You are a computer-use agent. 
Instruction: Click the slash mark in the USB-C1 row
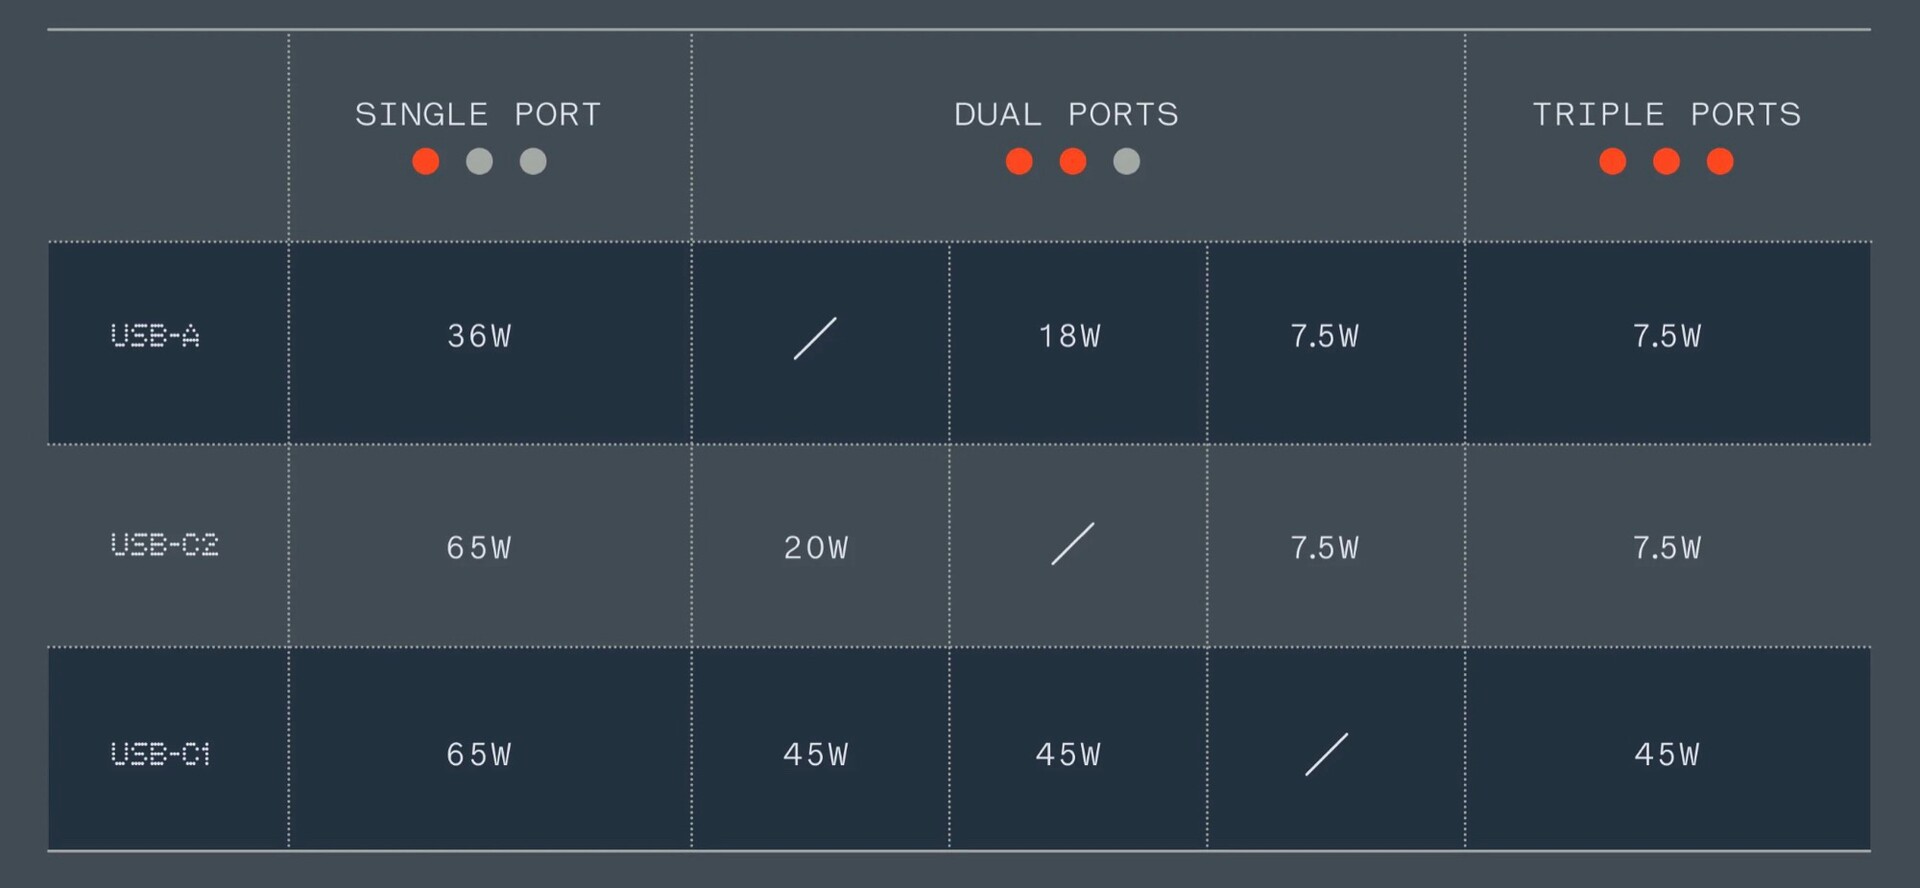(1326, 754)
